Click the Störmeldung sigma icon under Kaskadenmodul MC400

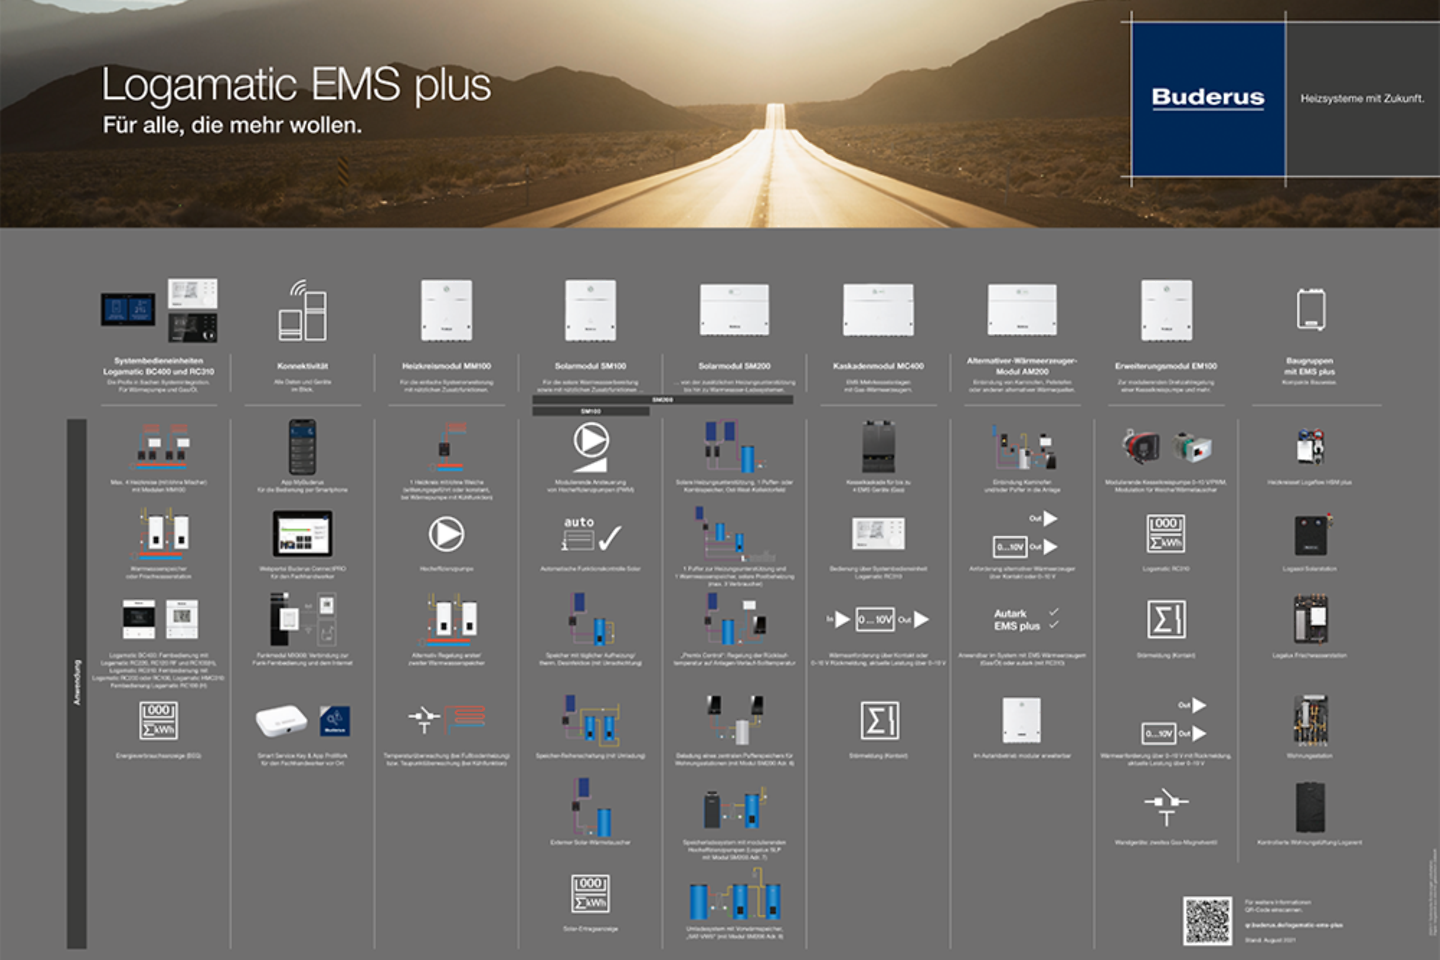pos(879,720)
